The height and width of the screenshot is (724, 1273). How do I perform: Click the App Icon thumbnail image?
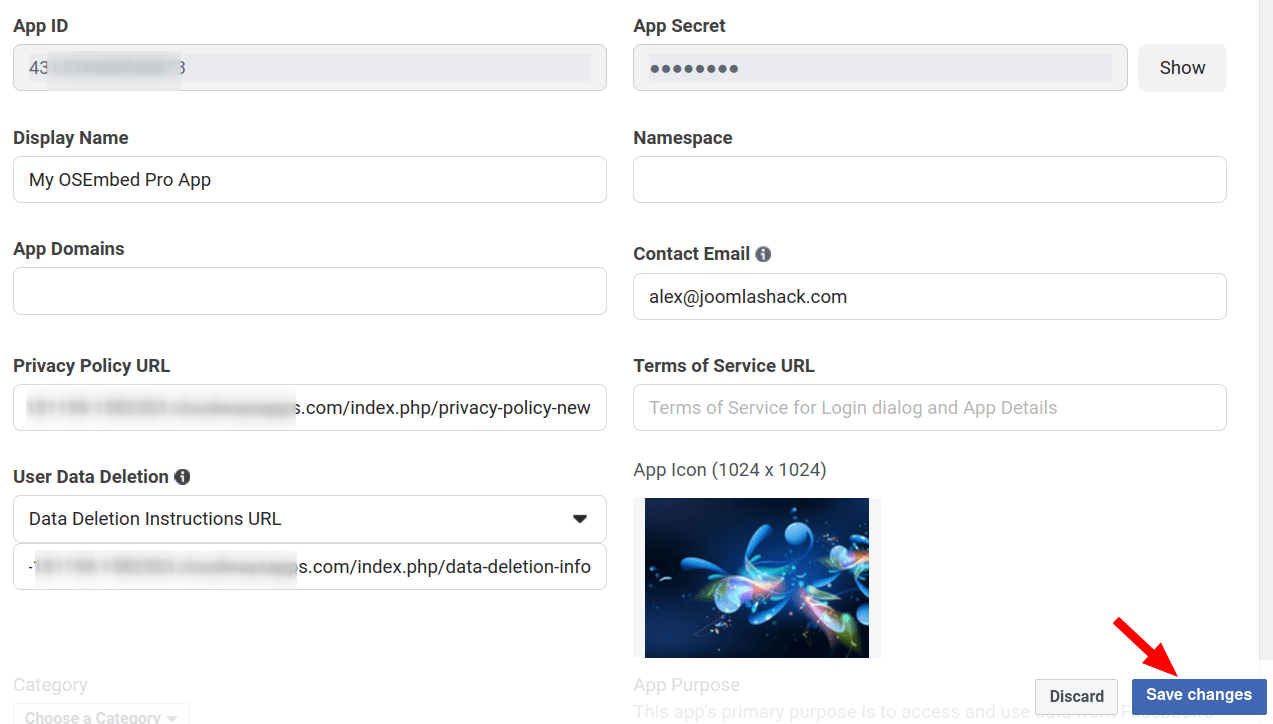[757, 578]
